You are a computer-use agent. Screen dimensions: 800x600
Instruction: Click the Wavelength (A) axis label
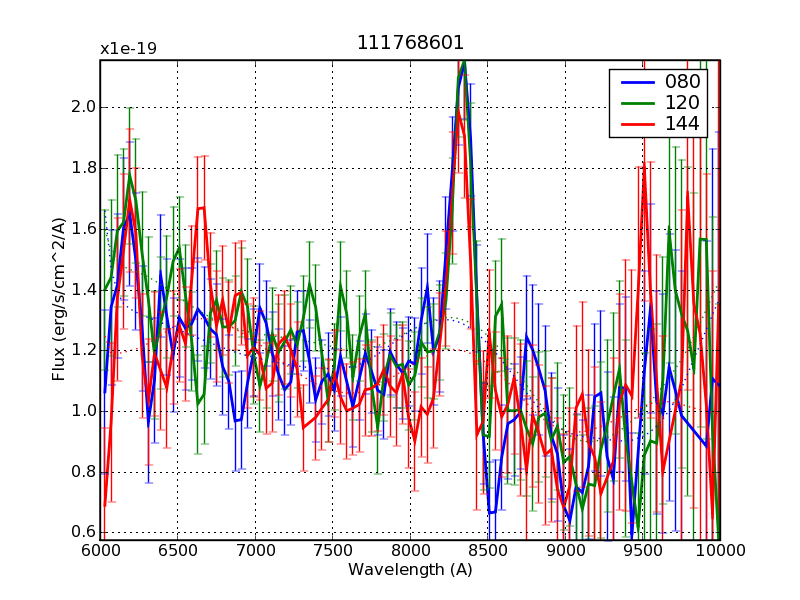(x=410, y=570)
